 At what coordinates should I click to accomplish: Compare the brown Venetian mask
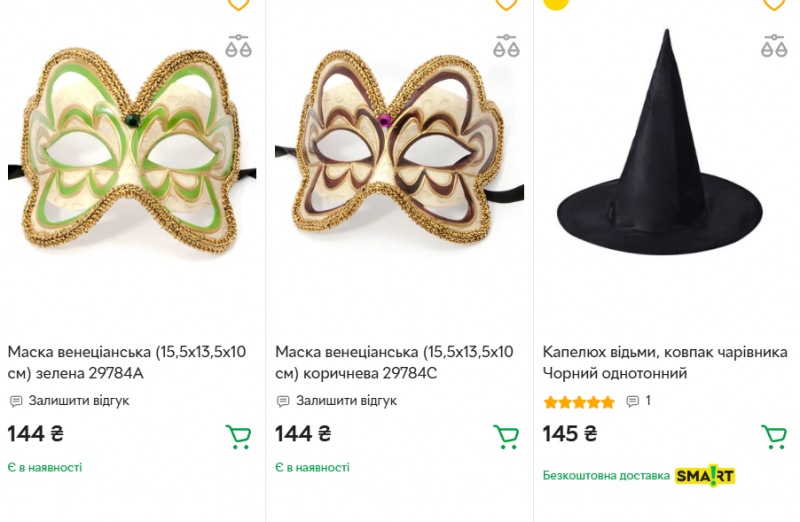click(x=506, y=45)
